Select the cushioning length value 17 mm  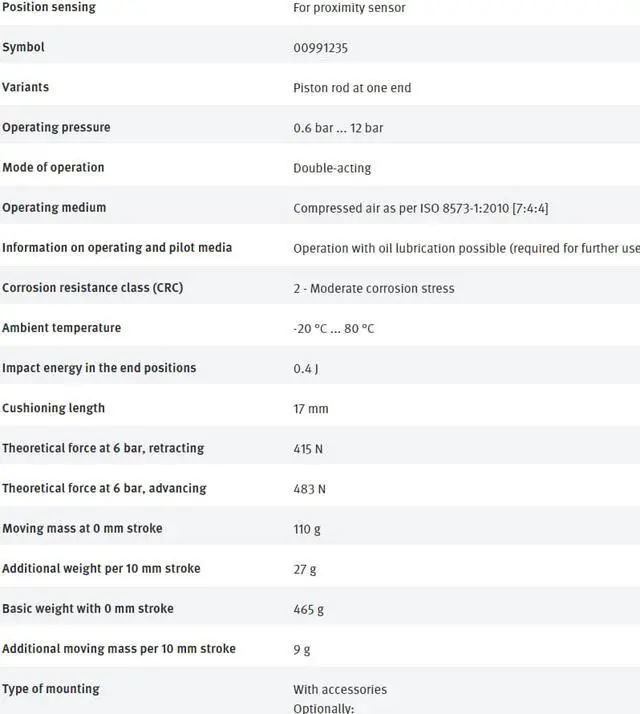point(310,408)
